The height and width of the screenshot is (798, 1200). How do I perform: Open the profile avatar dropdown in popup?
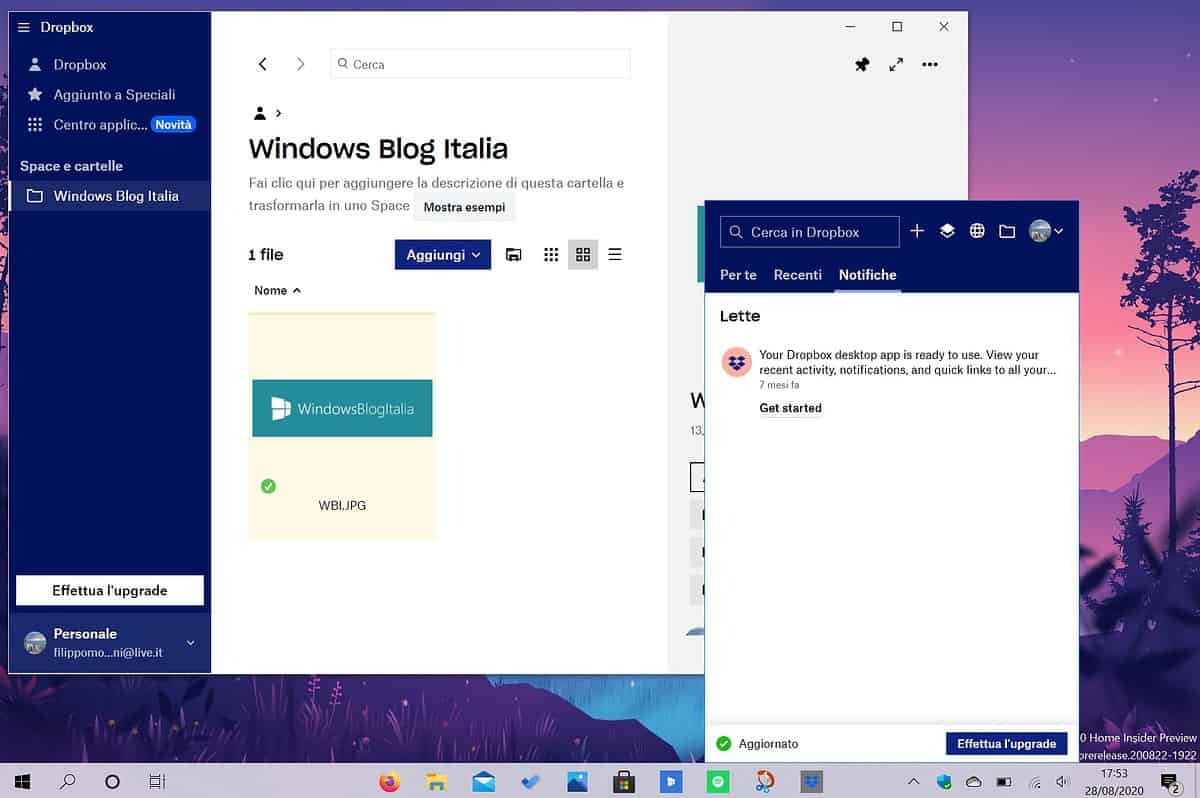[x=1042, y=230]
